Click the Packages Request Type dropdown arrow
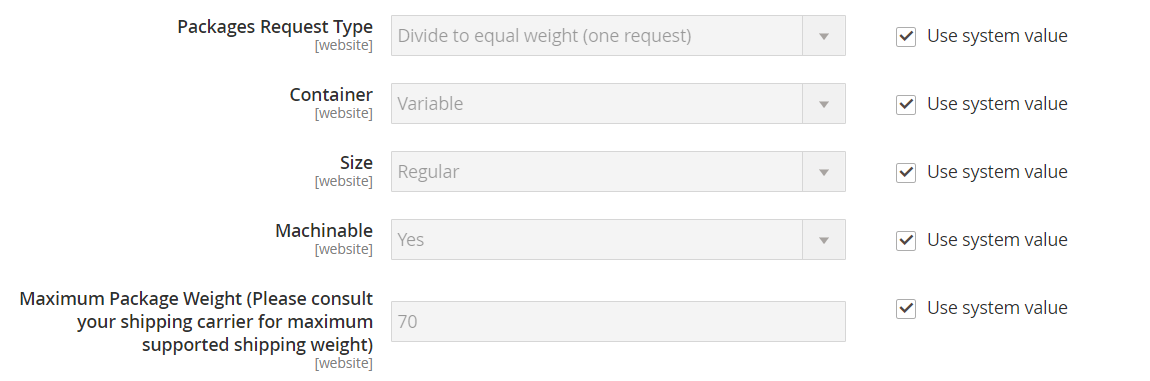The height and width of the screenshot is (381, 1150). click(824, 36)
